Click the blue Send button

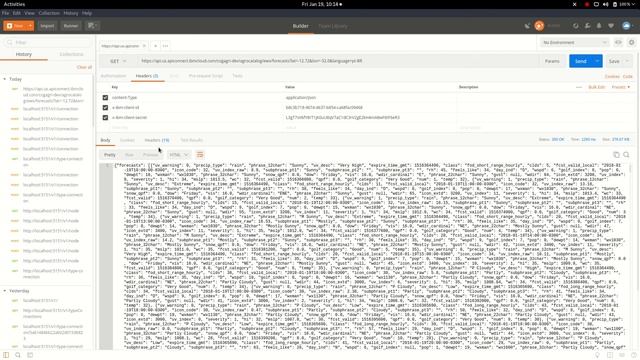[x=580, y=61]
